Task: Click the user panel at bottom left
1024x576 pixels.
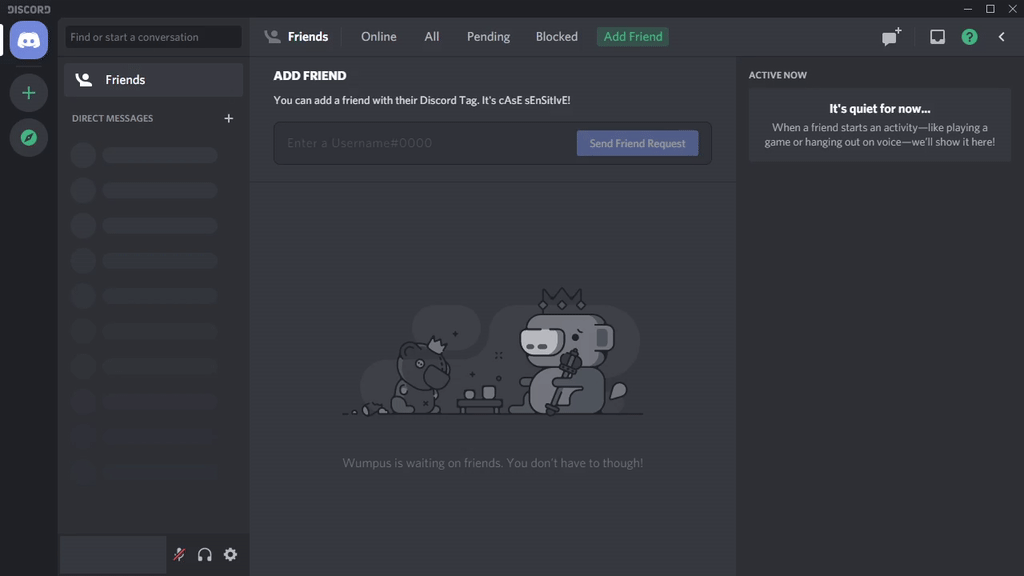Action: pyautogui.click(x=113, y=554)
